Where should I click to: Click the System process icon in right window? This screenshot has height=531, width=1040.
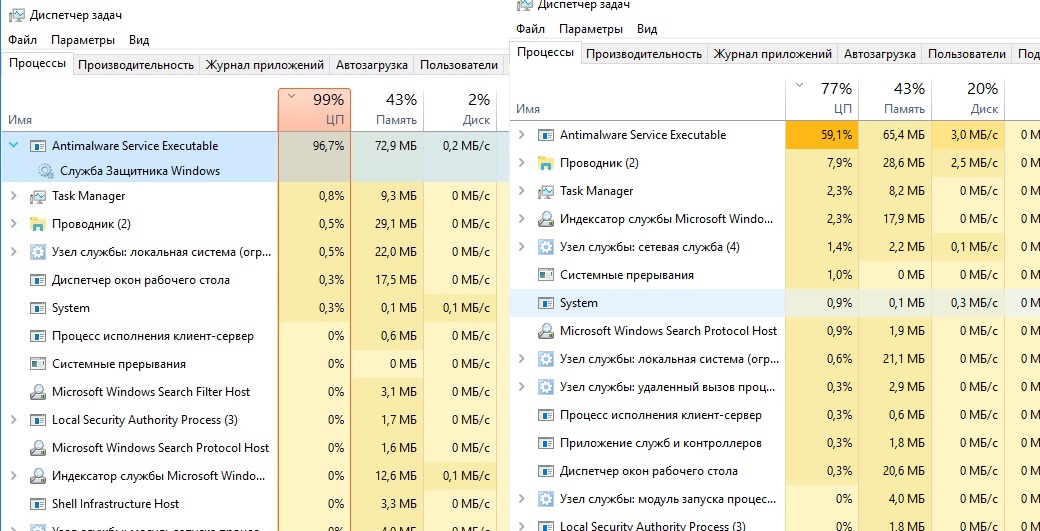coord(546,304)
